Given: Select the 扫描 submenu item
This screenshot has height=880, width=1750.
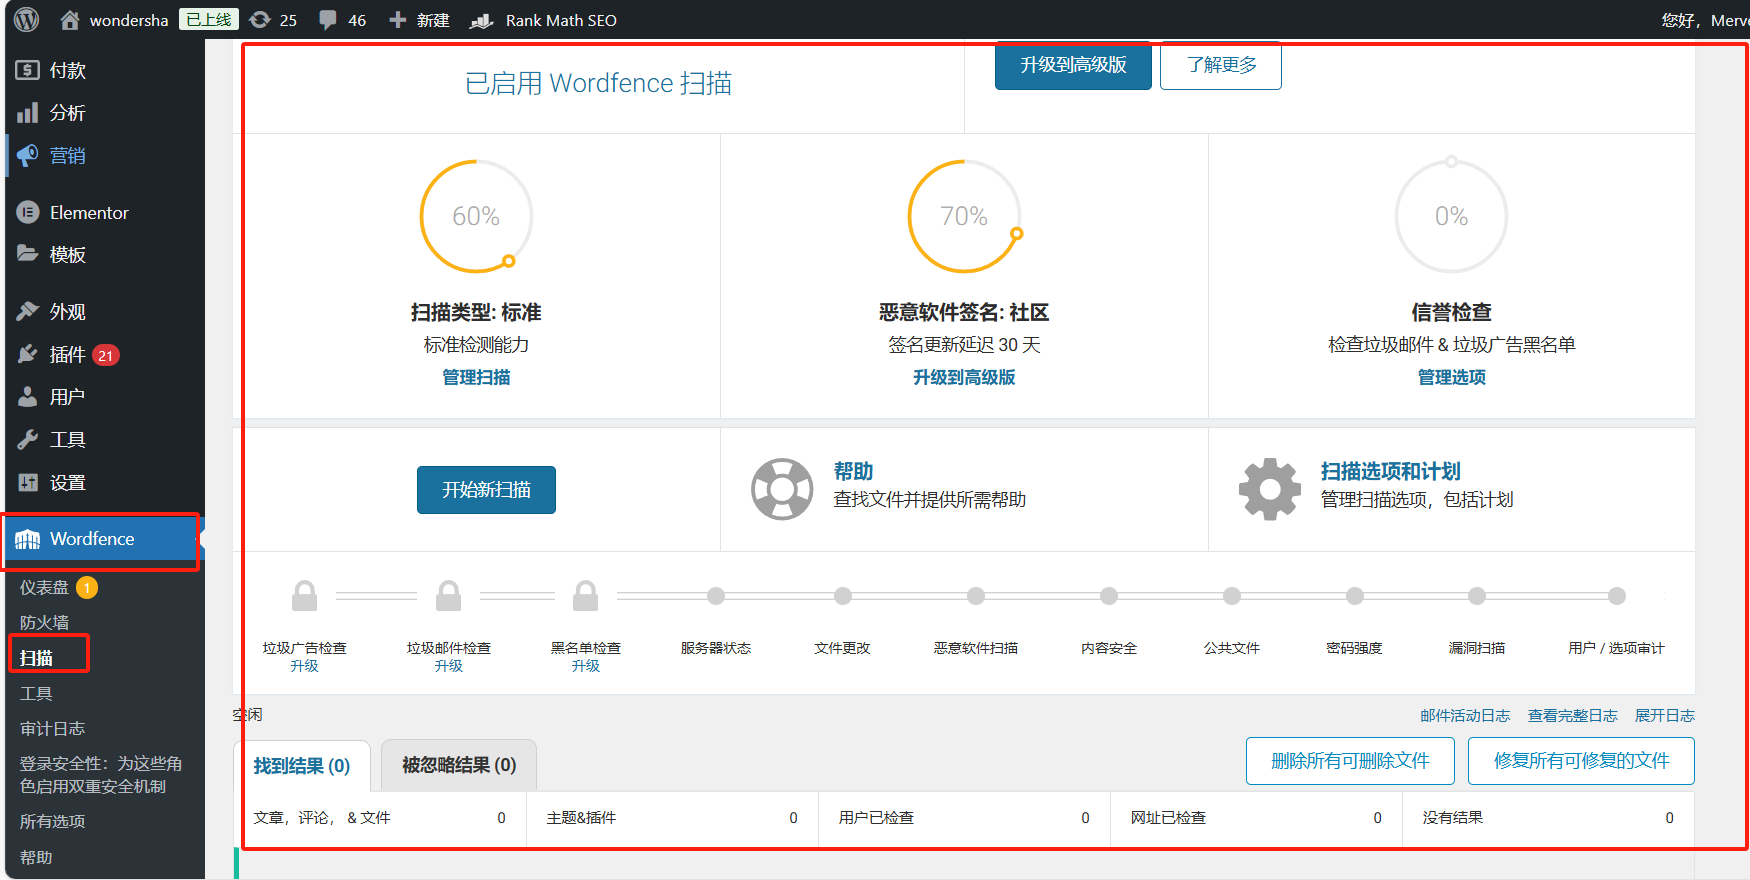Looking at the screenshot, I should click(x=37, y=658).
